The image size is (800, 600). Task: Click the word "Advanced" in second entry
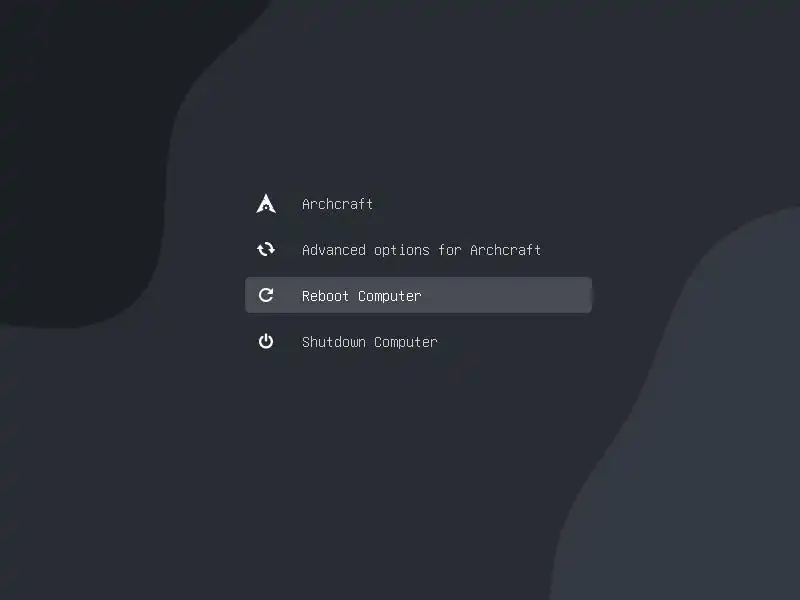pyautogui.click(x=334, y=250)
